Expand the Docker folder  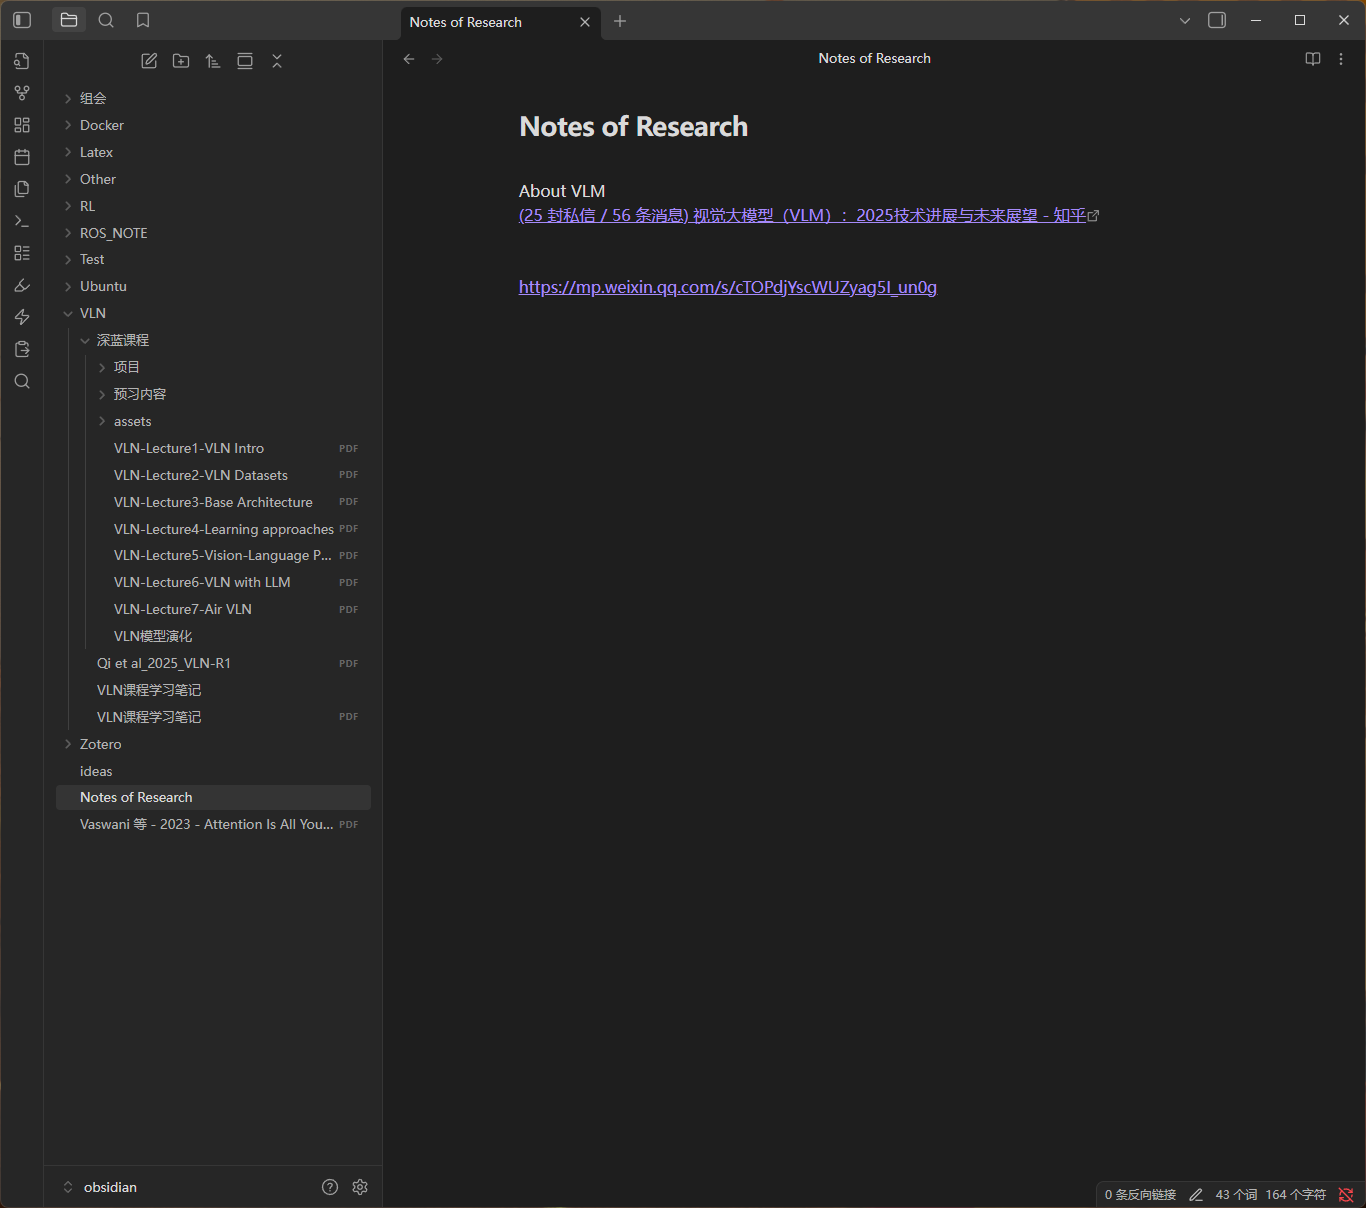[102, 125]
